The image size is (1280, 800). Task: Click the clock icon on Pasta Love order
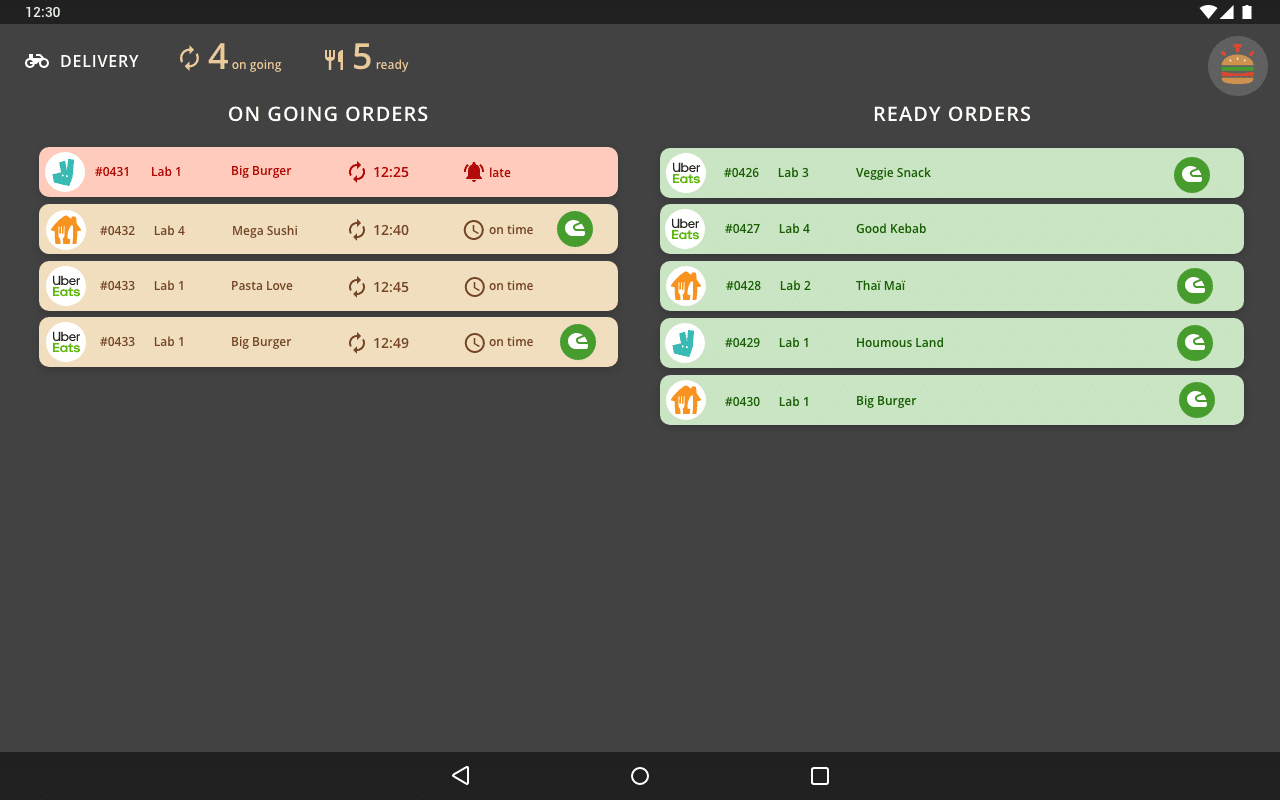pyautogui.click(x=474, y=287)
